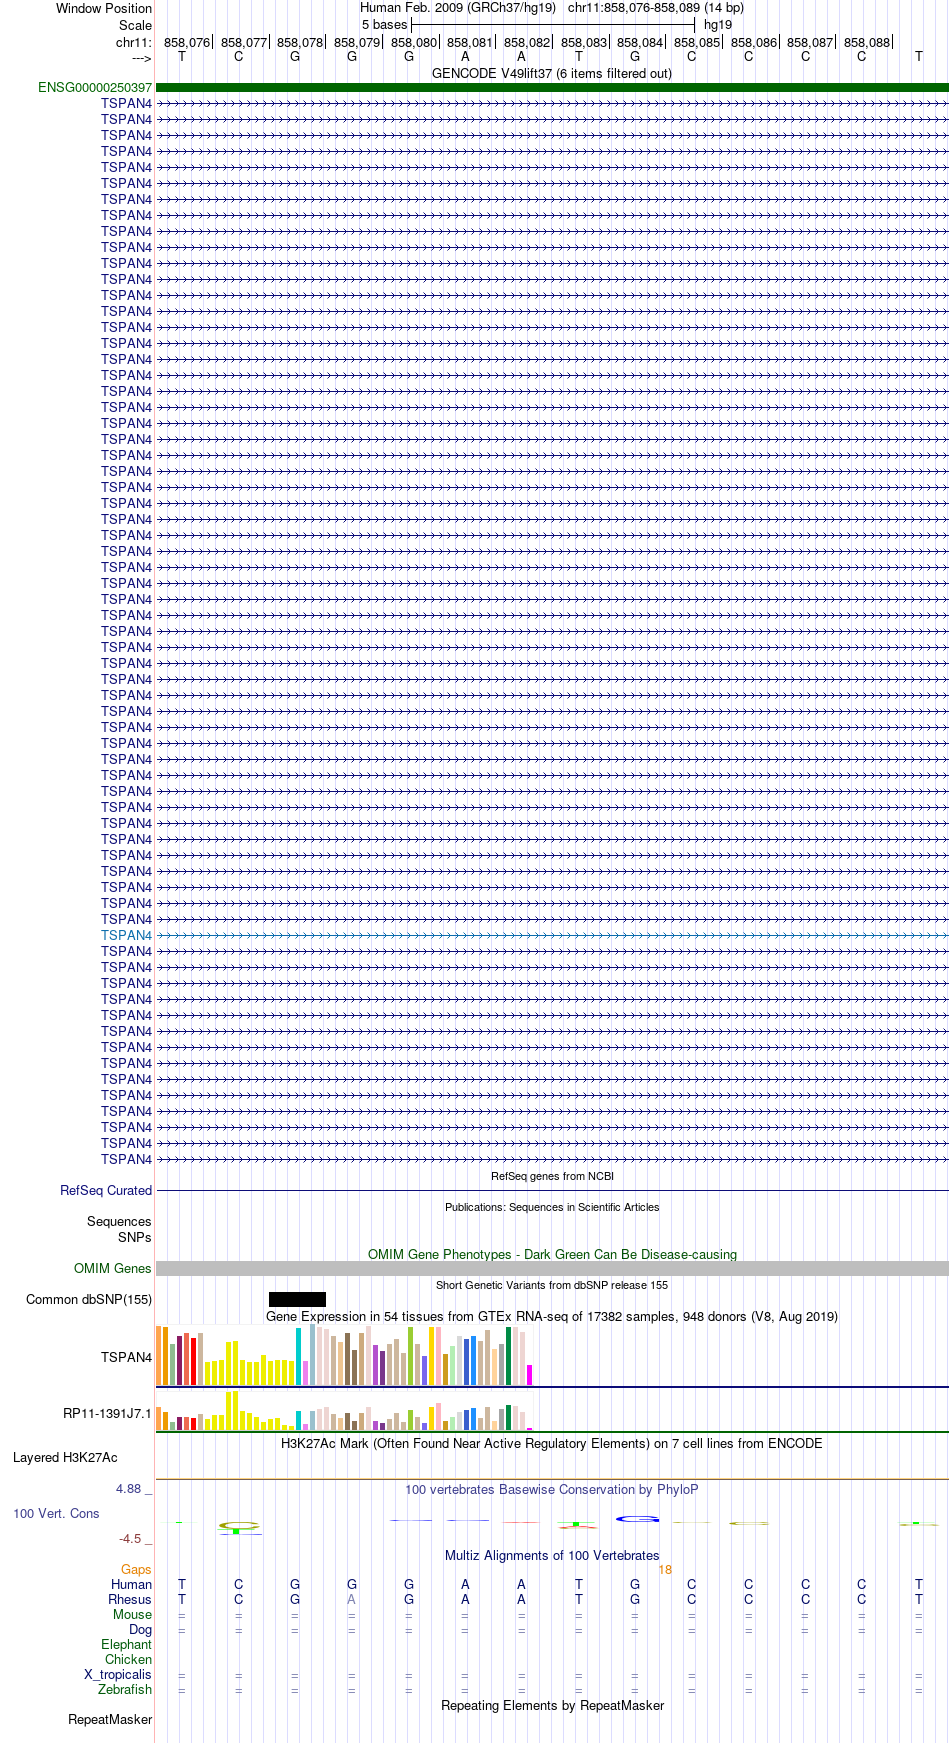This screenshot has width=950, height=1743.
Task: Select the Rhesus alignment row label
Action: click(x=130, y=1599)
